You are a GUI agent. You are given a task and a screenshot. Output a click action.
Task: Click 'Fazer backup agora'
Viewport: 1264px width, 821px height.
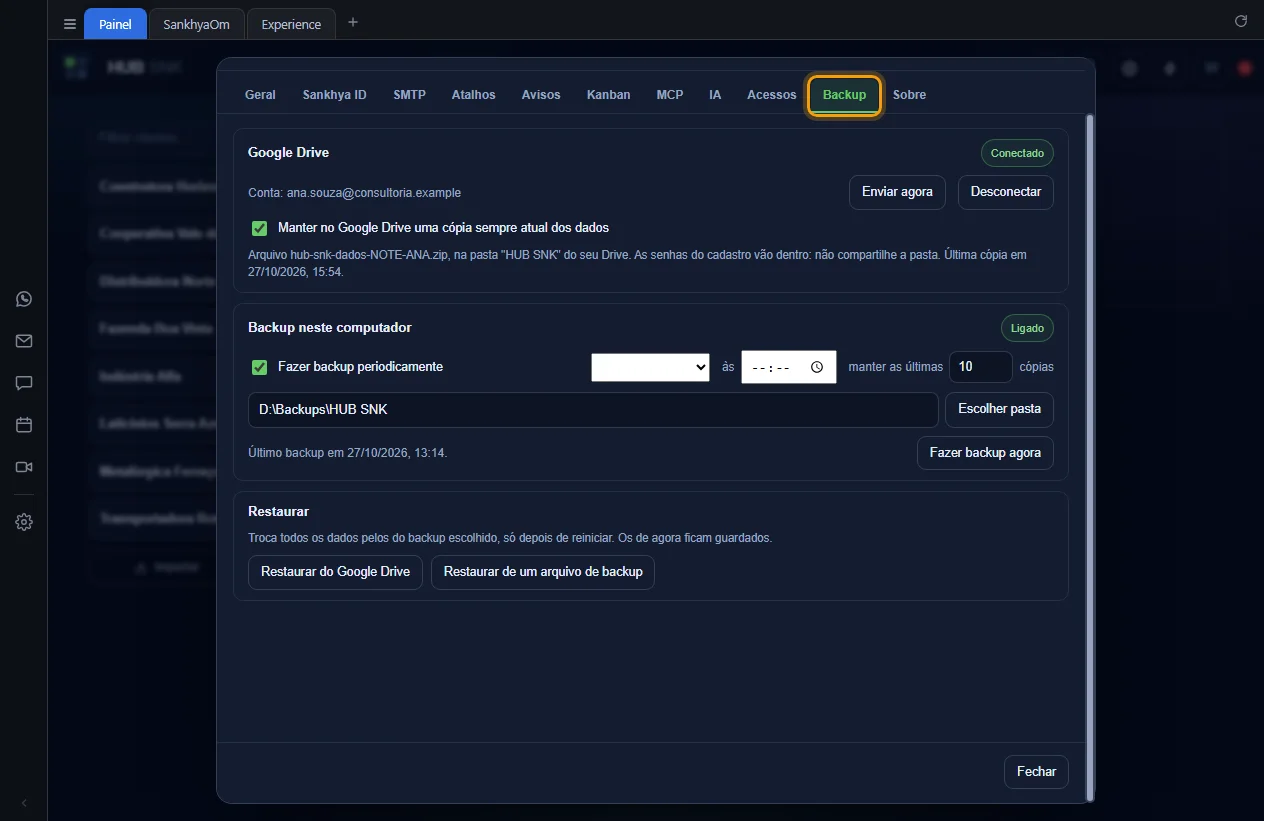pos(985,453)
